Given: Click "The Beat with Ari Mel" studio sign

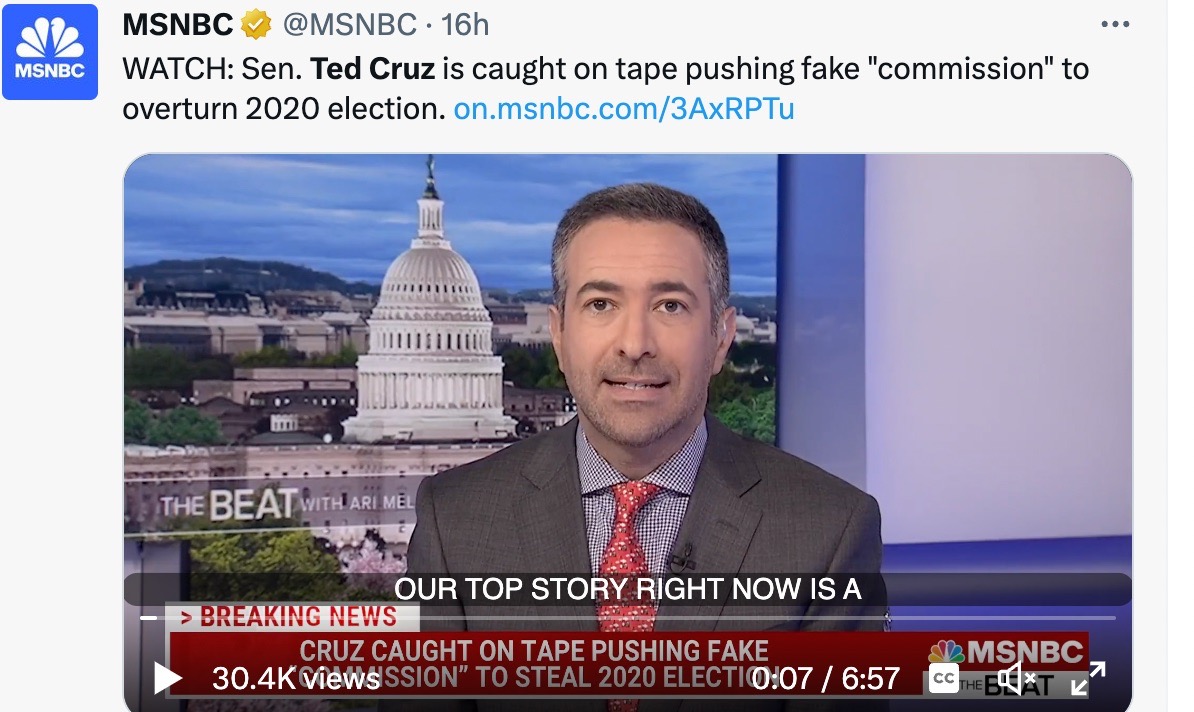Looking at the screenshot, I should click(x=287, y=504).
